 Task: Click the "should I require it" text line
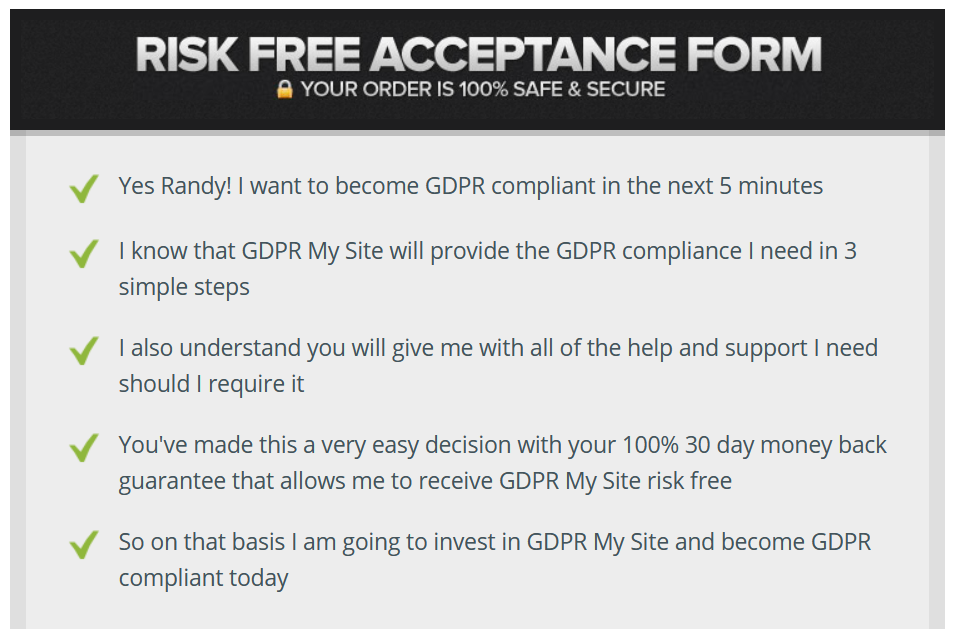coord(212,385)
